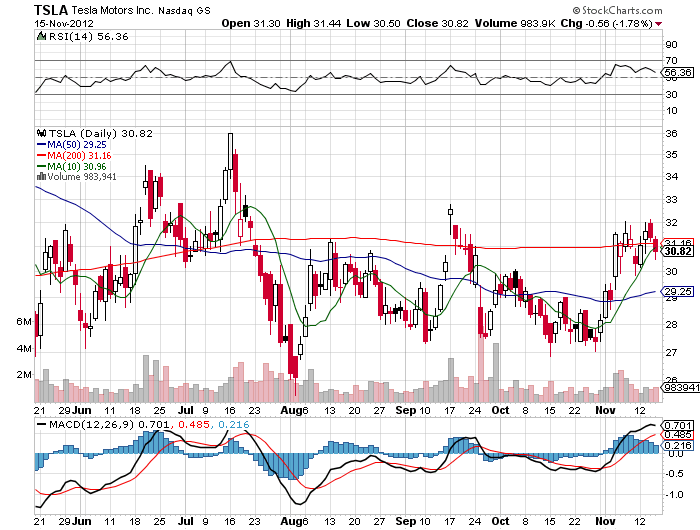700x530 pixels.
Task: Click the green RSI indicator icon
Action: pos(41,36)
